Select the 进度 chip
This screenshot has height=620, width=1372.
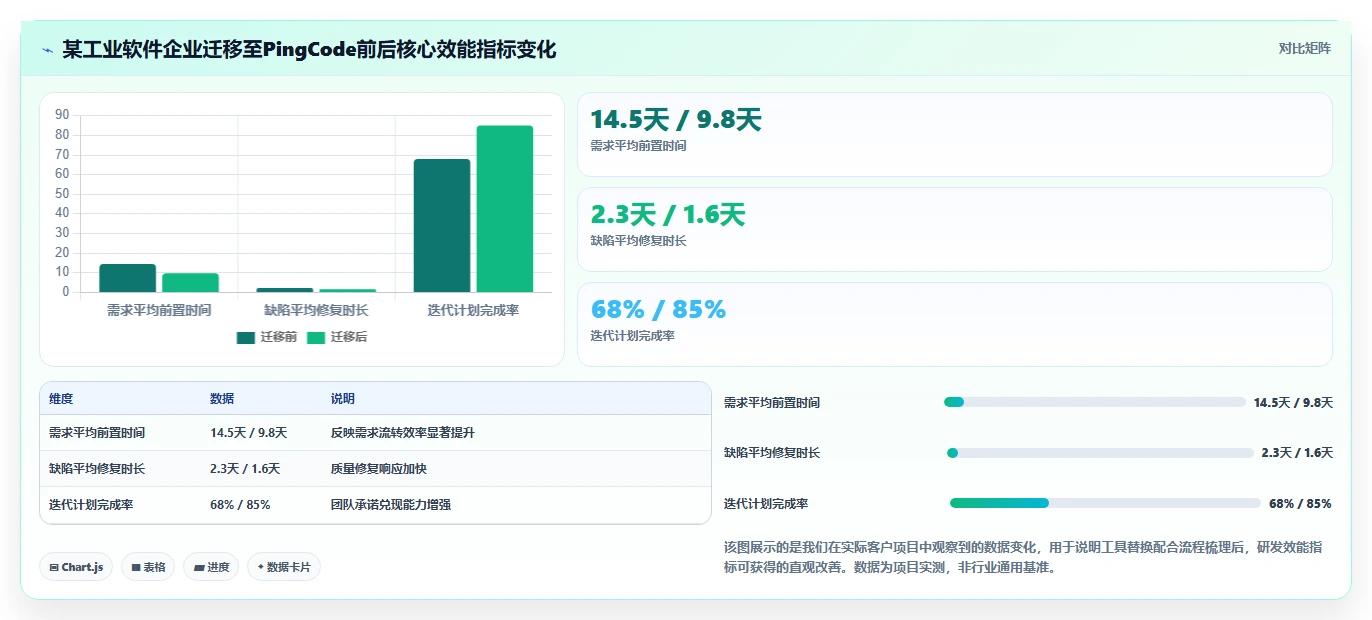pos(211,567)
